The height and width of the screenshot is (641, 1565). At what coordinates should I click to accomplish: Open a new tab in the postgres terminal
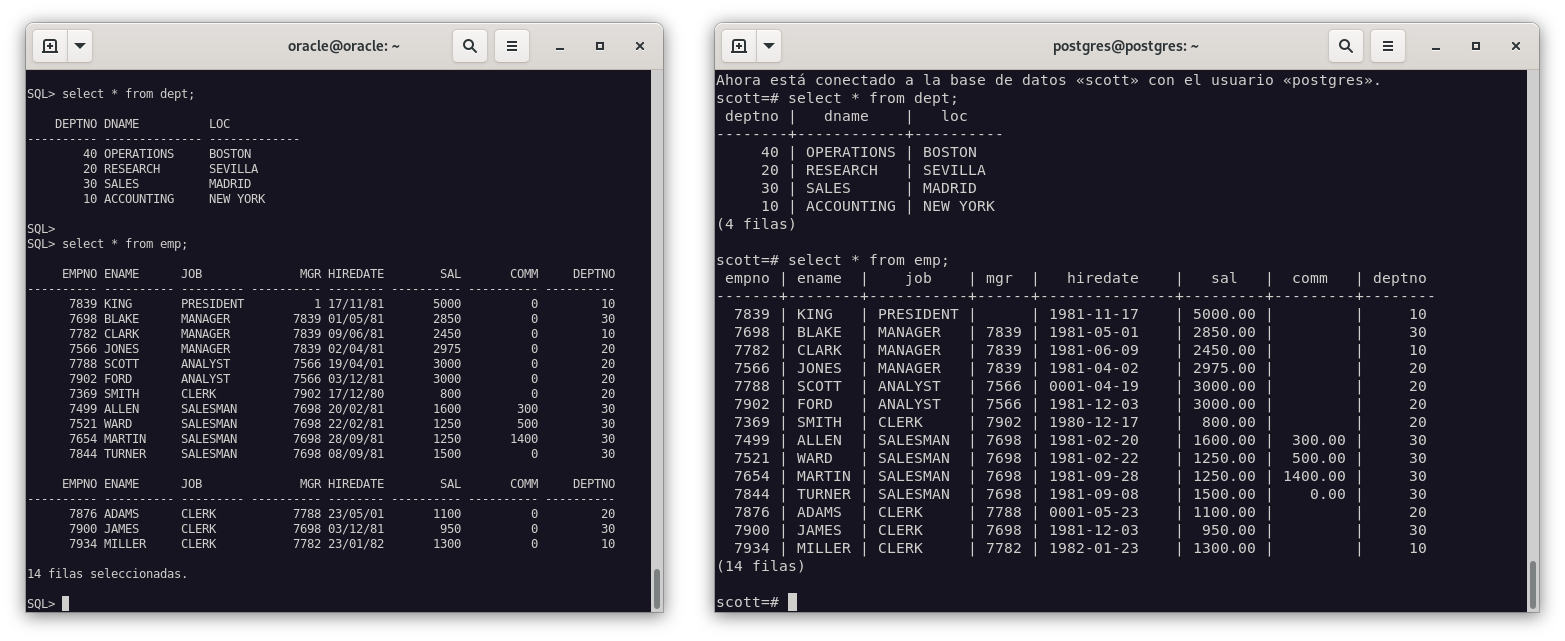pyautogui.click(x=739, y=46)
